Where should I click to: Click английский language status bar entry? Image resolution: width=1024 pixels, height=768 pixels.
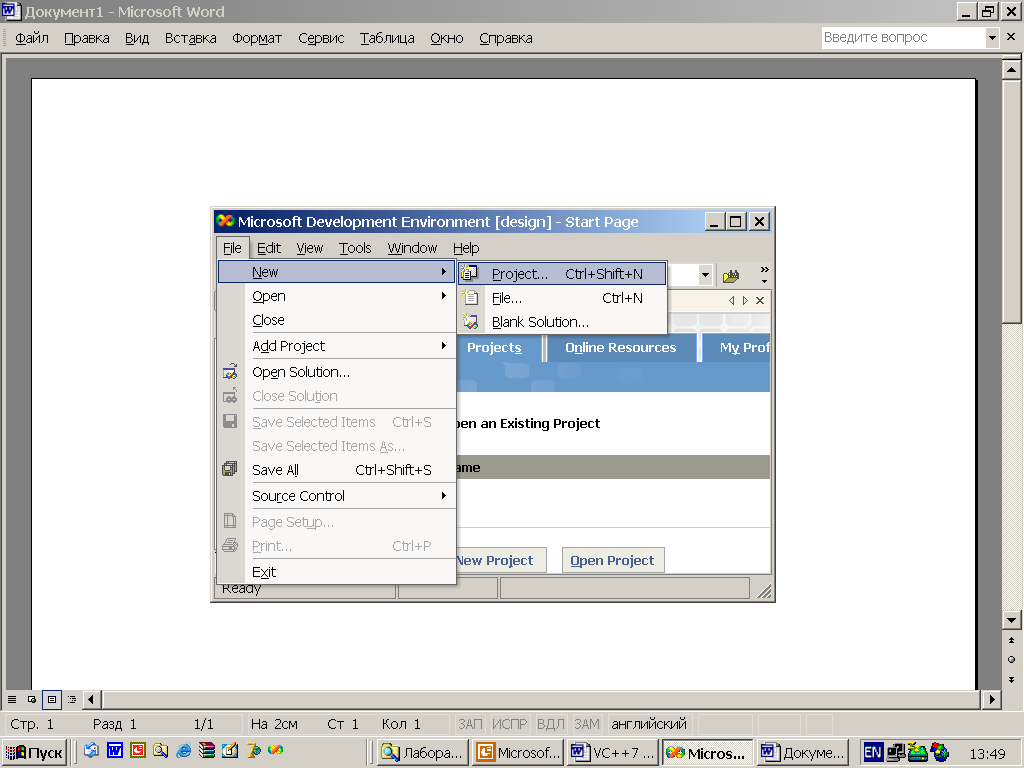(x=648, y=724)
